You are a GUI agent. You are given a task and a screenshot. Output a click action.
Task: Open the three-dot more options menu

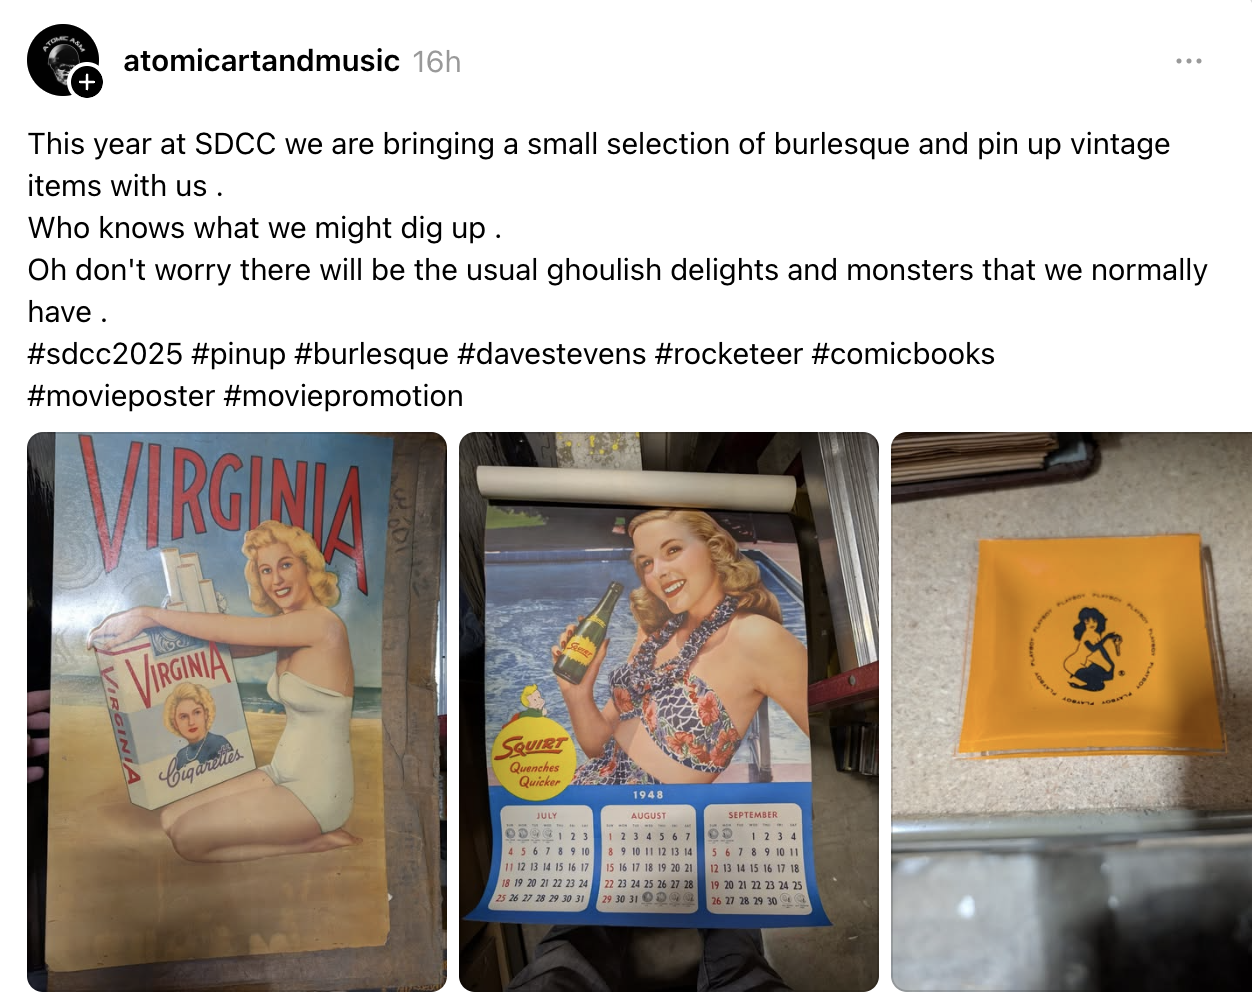1189,61
